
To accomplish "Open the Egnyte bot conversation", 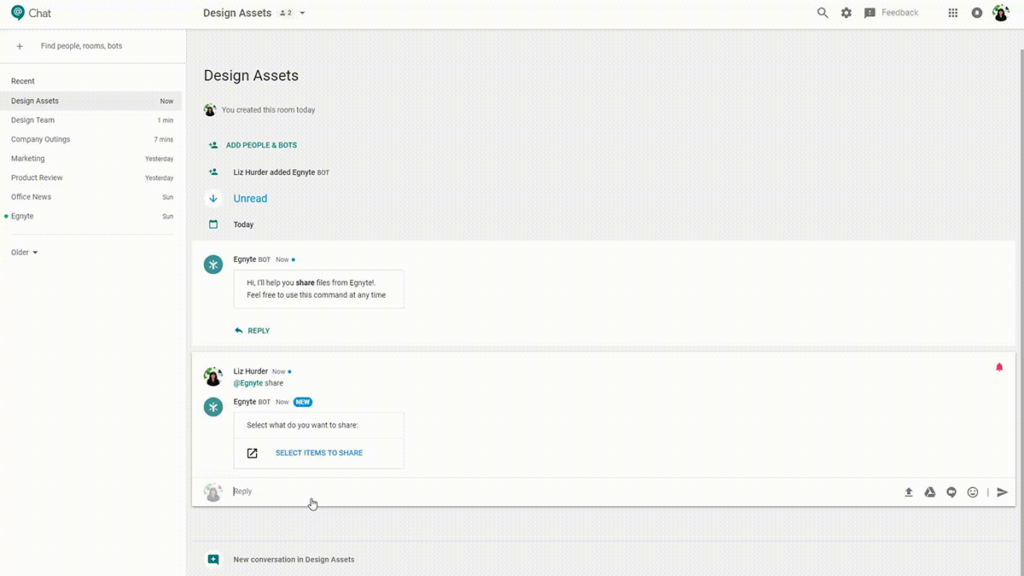I will pyautogui.click(x=22, y=216).
